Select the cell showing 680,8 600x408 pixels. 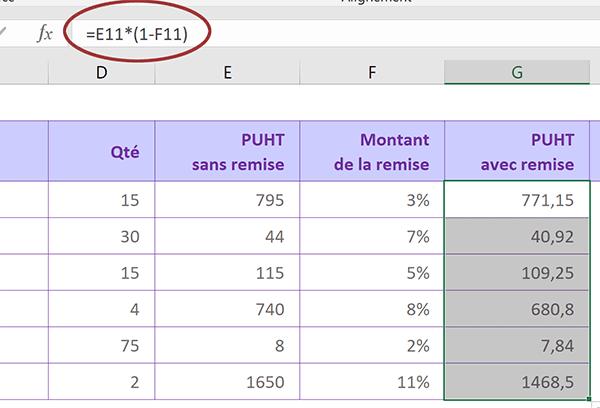click(517, 308)
